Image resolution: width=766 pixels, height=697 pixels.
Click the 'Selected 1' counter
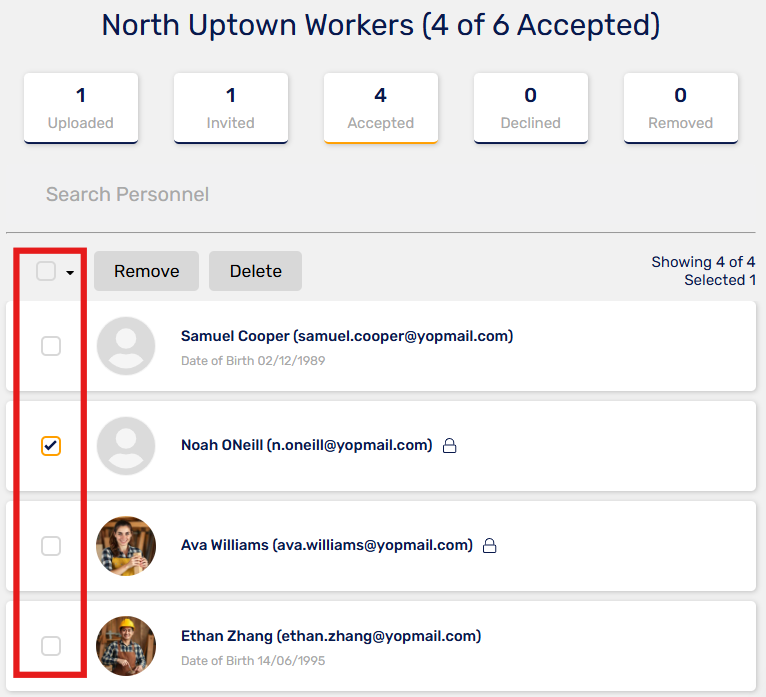[x=720, y=280]
